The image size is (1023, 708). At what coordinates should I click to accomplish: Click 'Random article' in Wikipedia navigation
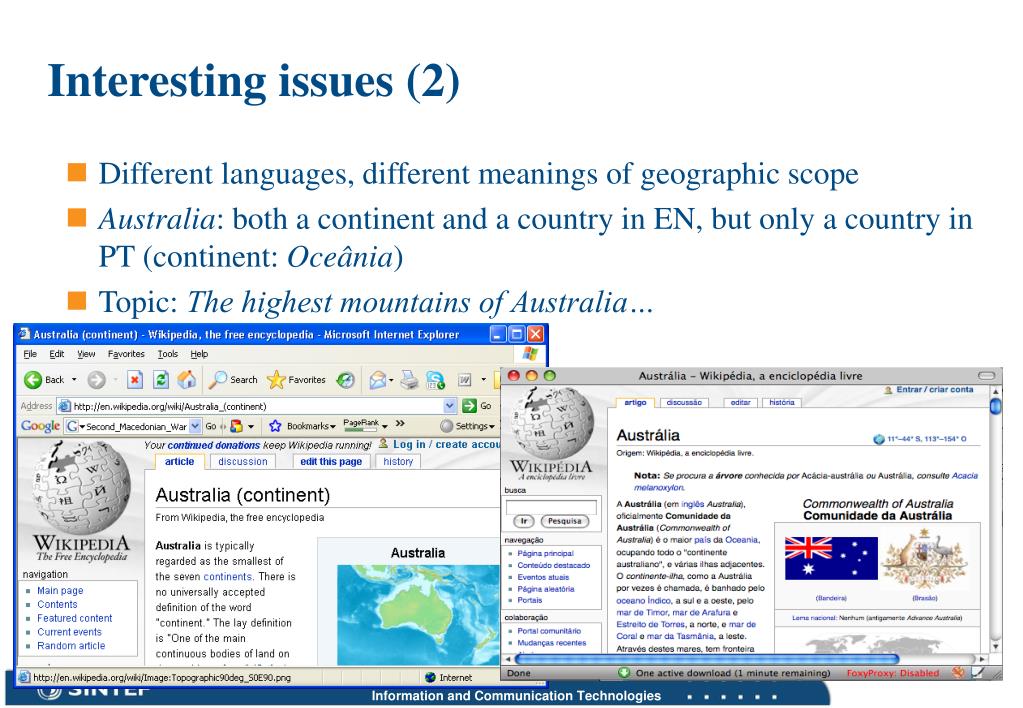[70, 645]
